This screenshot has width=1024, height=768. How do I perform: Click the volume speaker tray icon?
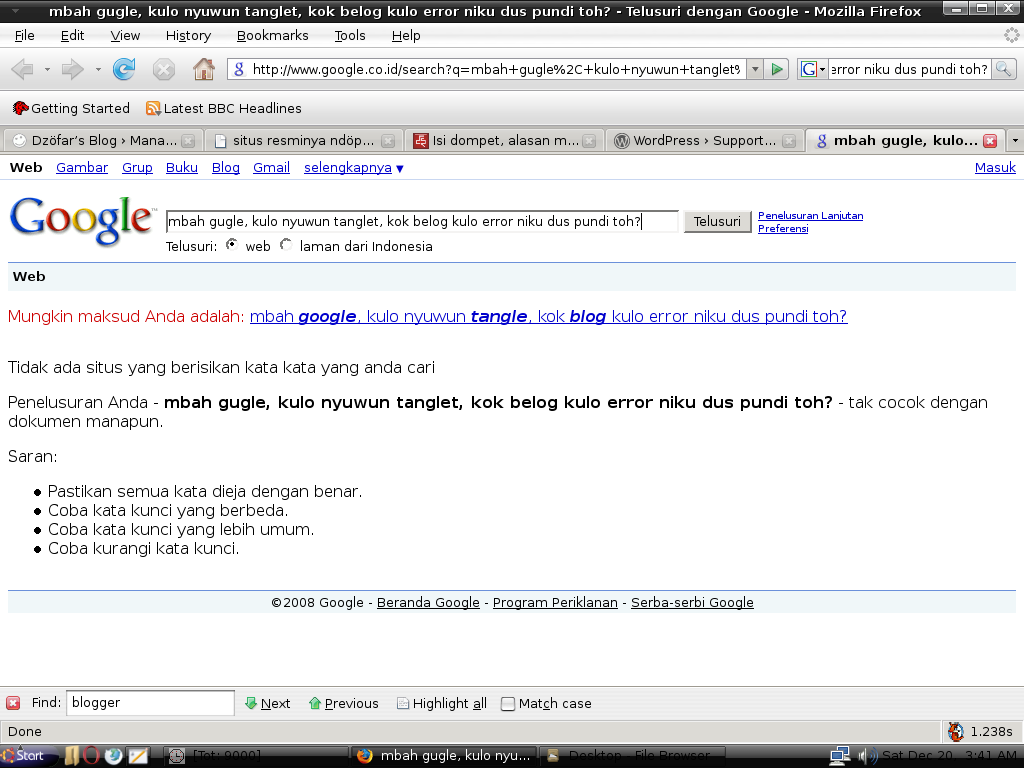coord(868,756)
